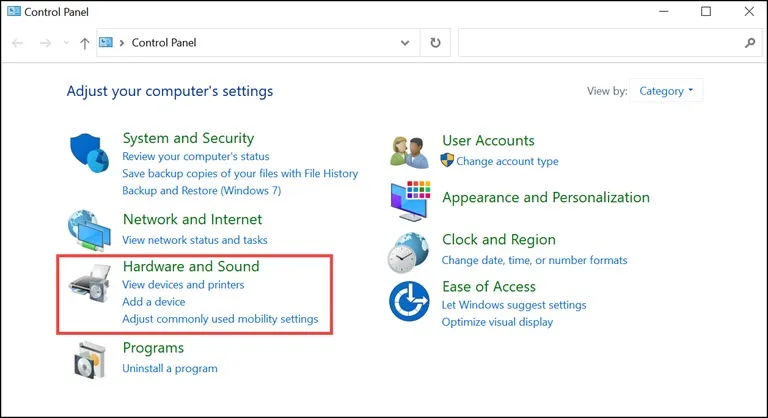Navigate forward with the forward arrow

pos(45,43)
